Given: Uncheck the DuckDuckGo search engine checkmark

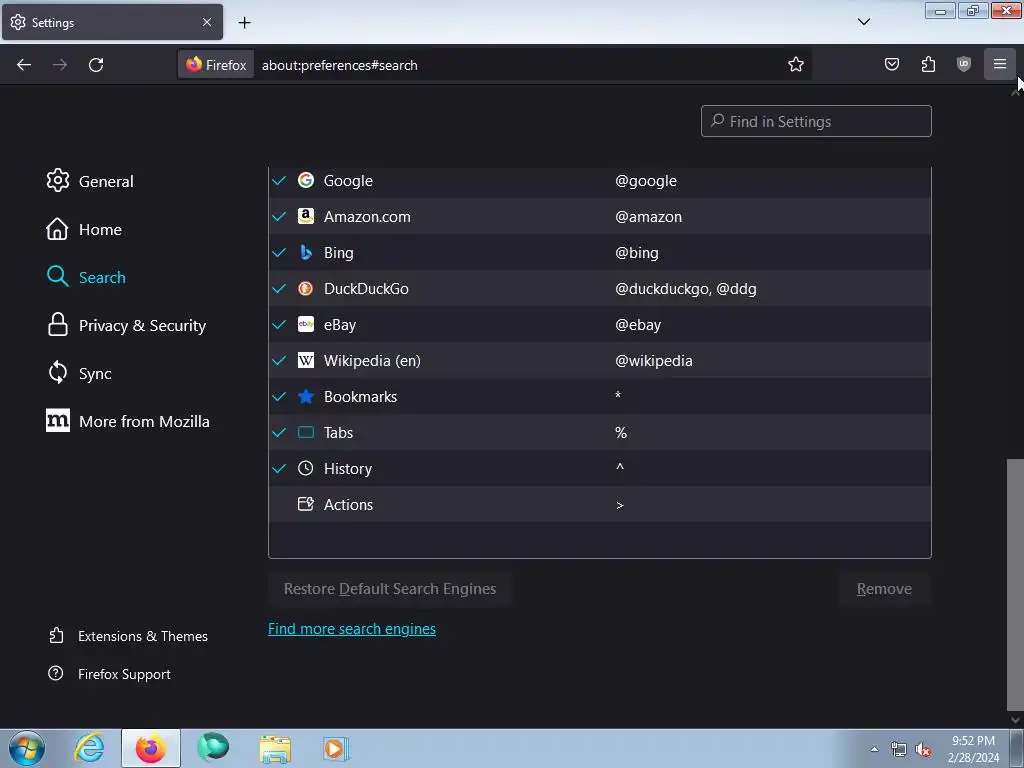Looking at the screenshot, I should (x=280, y=289).
